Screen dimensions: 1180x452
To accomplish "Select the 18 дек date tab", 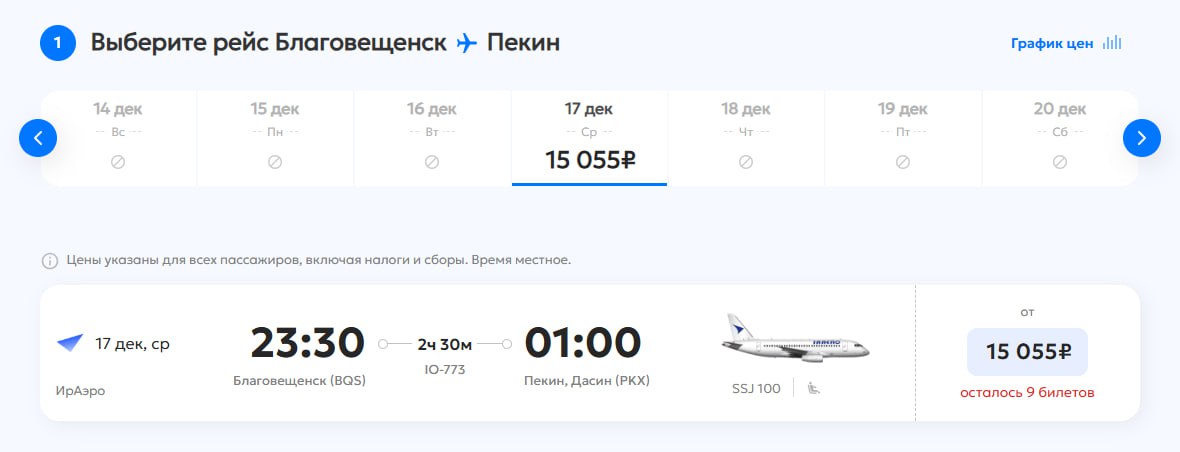I will coord(746,138).
